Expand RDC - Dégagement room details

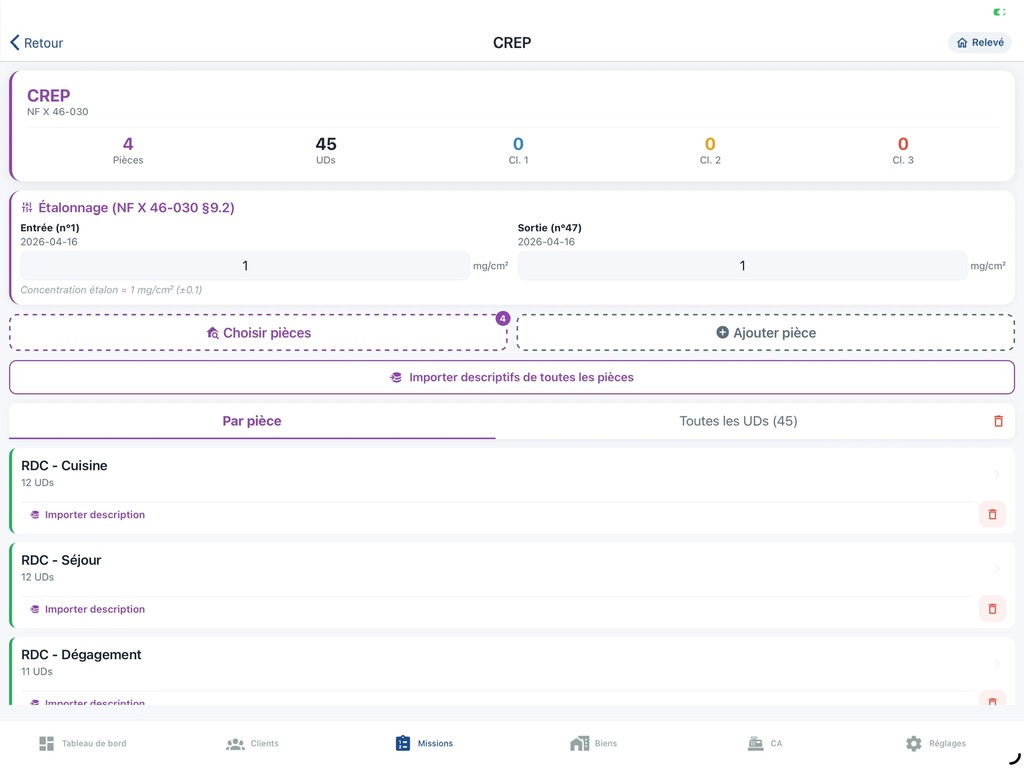point(500,662)
